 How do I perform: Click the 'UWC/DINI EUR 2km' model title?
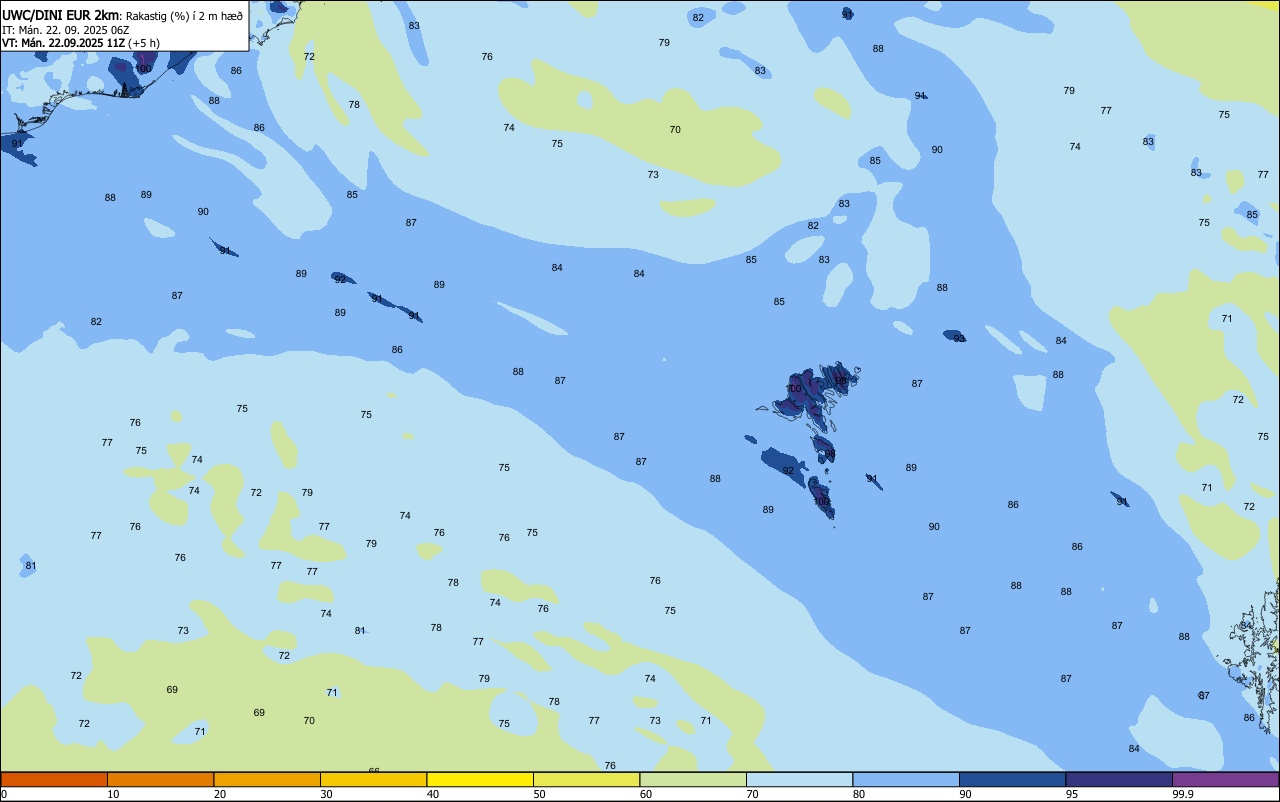pos(61,15)
